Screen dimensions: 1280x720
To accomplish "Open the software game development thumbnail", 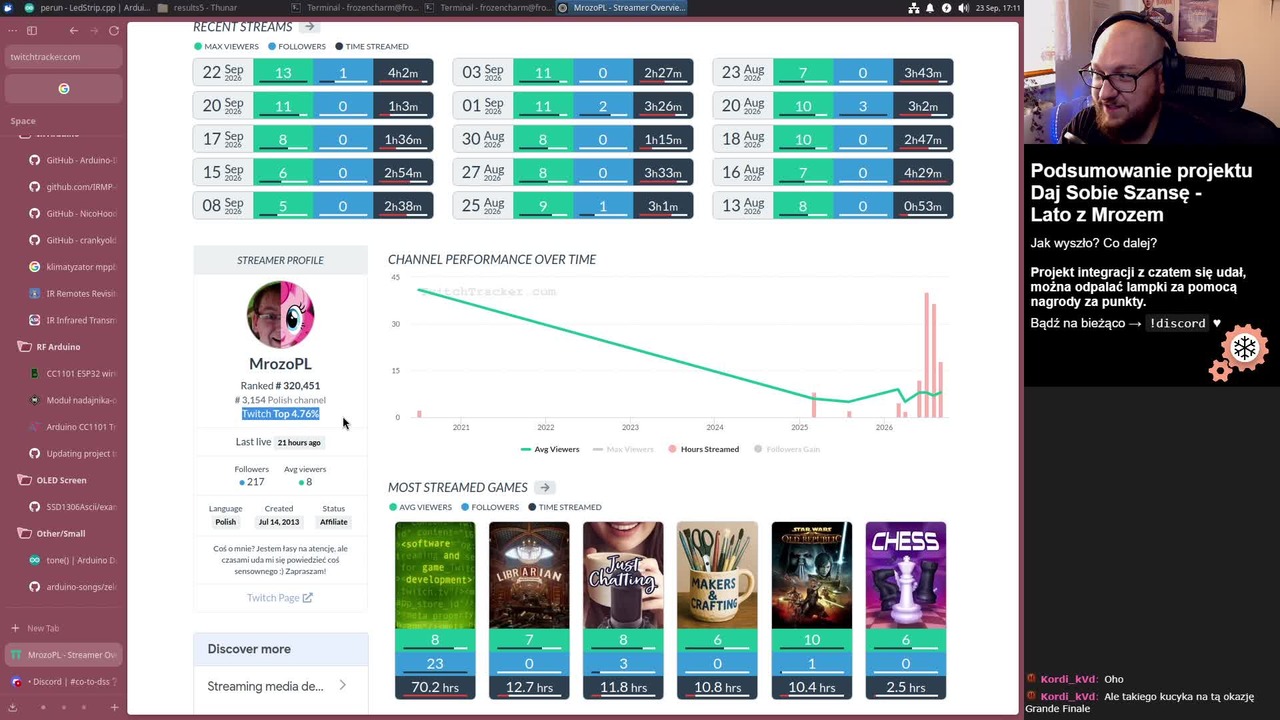I will [x=435, y=575].
